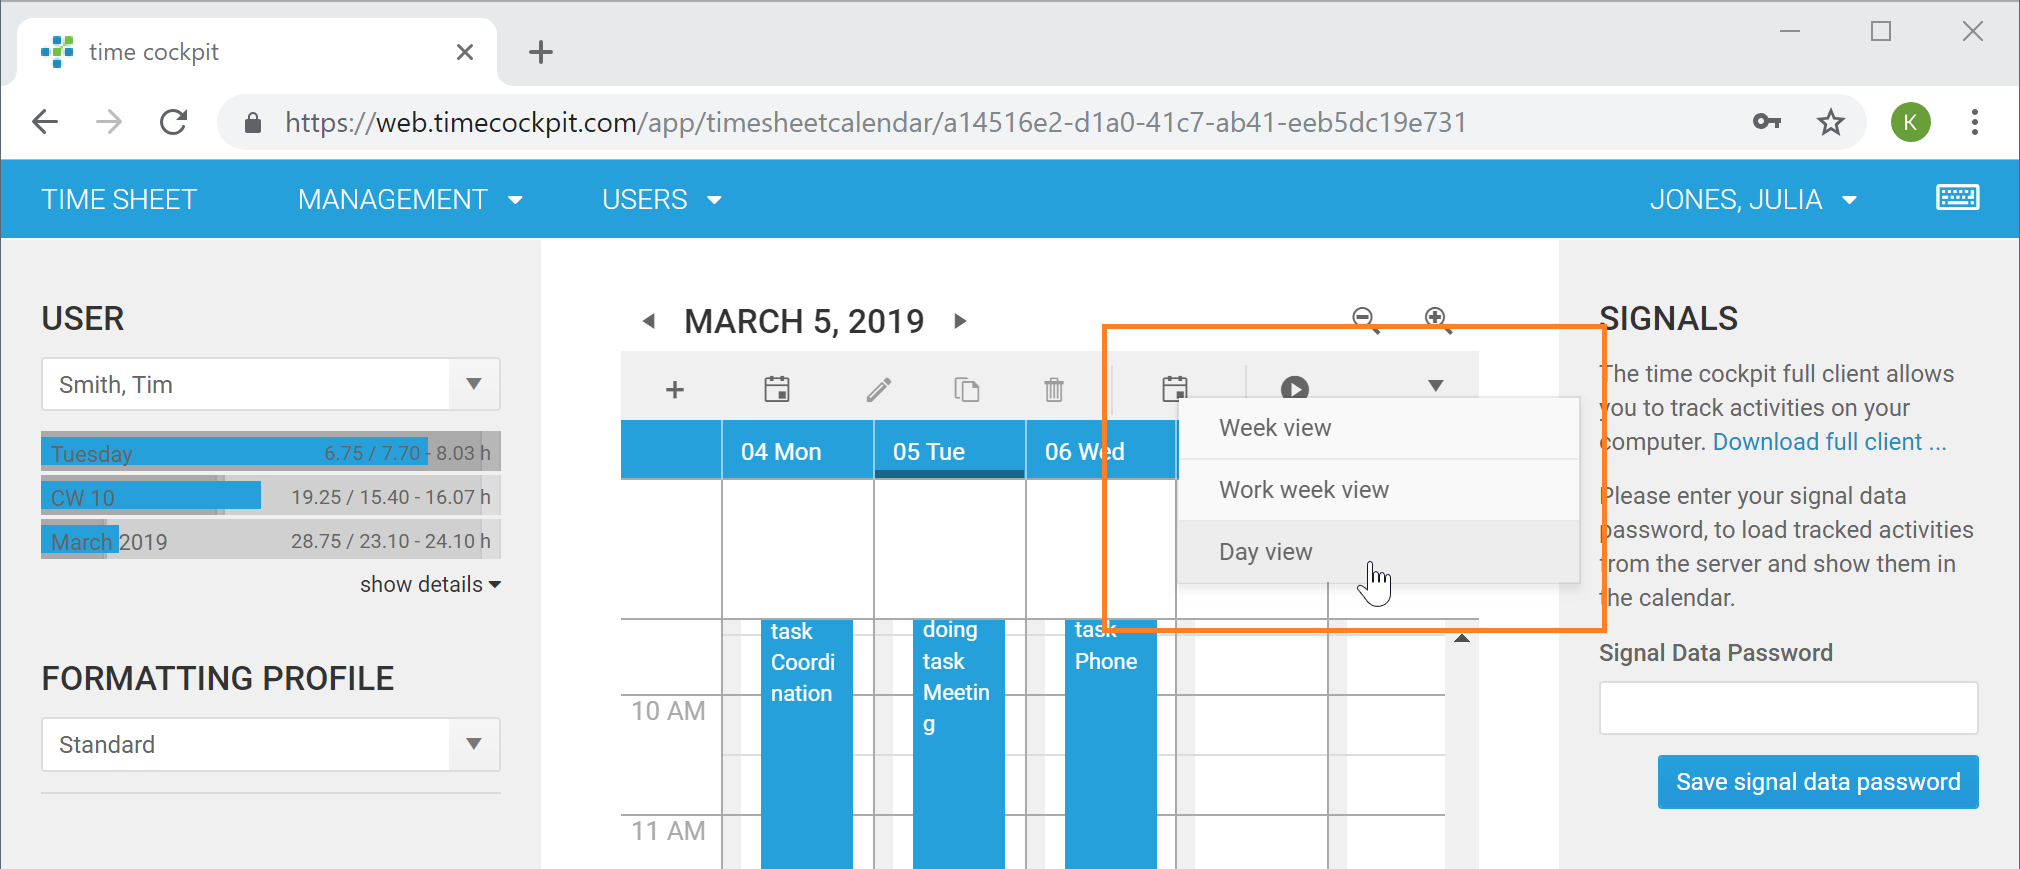Bookmark this page with the star

[1830, 122]
